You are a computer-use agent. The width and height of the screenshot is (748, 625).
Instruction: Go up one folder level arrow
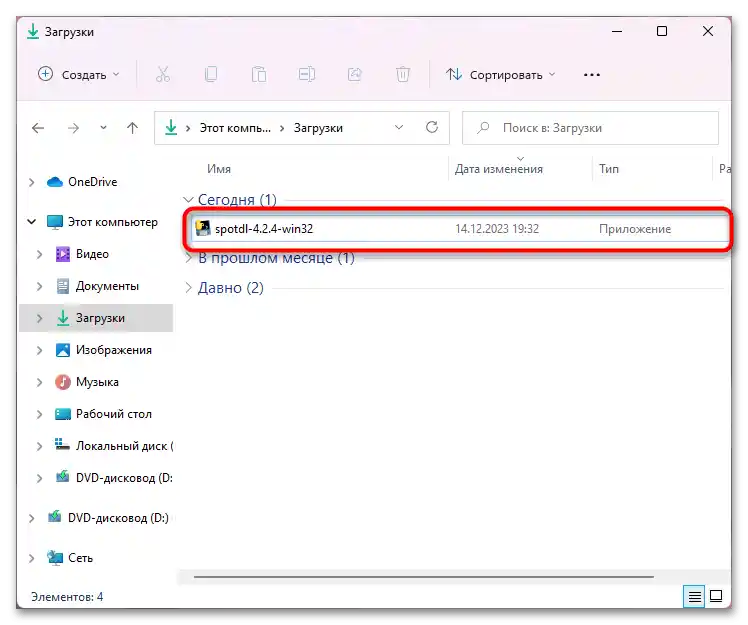click(132, 128)
